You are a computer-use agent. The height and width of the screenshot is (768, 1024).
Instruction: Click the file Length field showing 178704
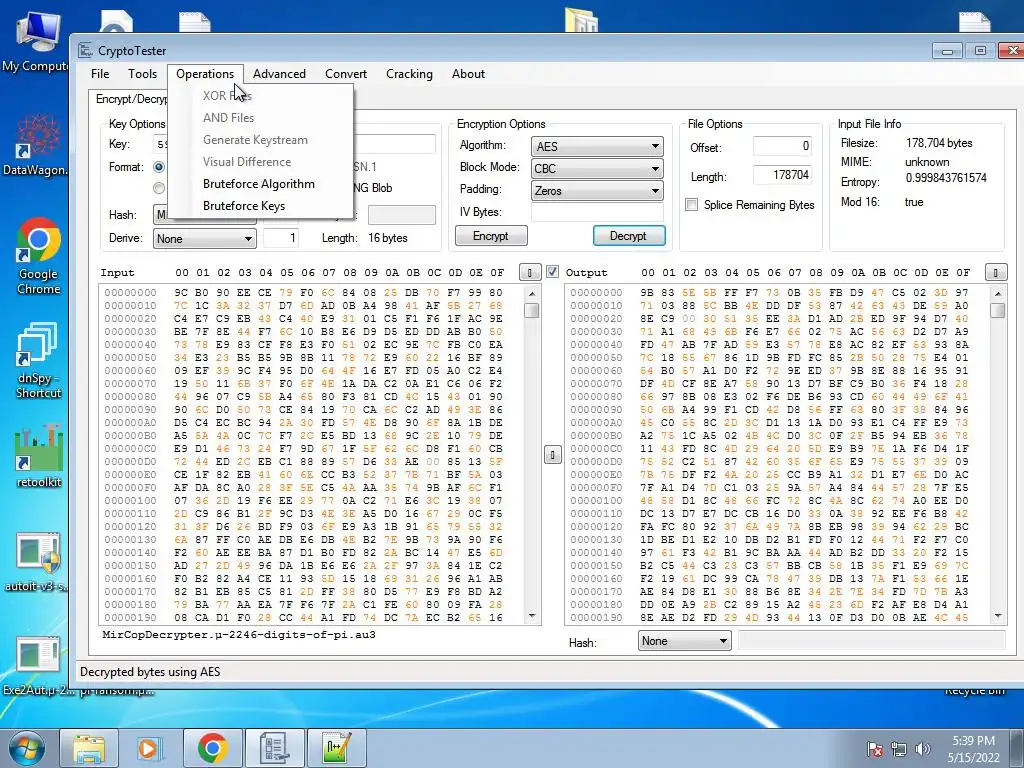click(x=782, y=175)
